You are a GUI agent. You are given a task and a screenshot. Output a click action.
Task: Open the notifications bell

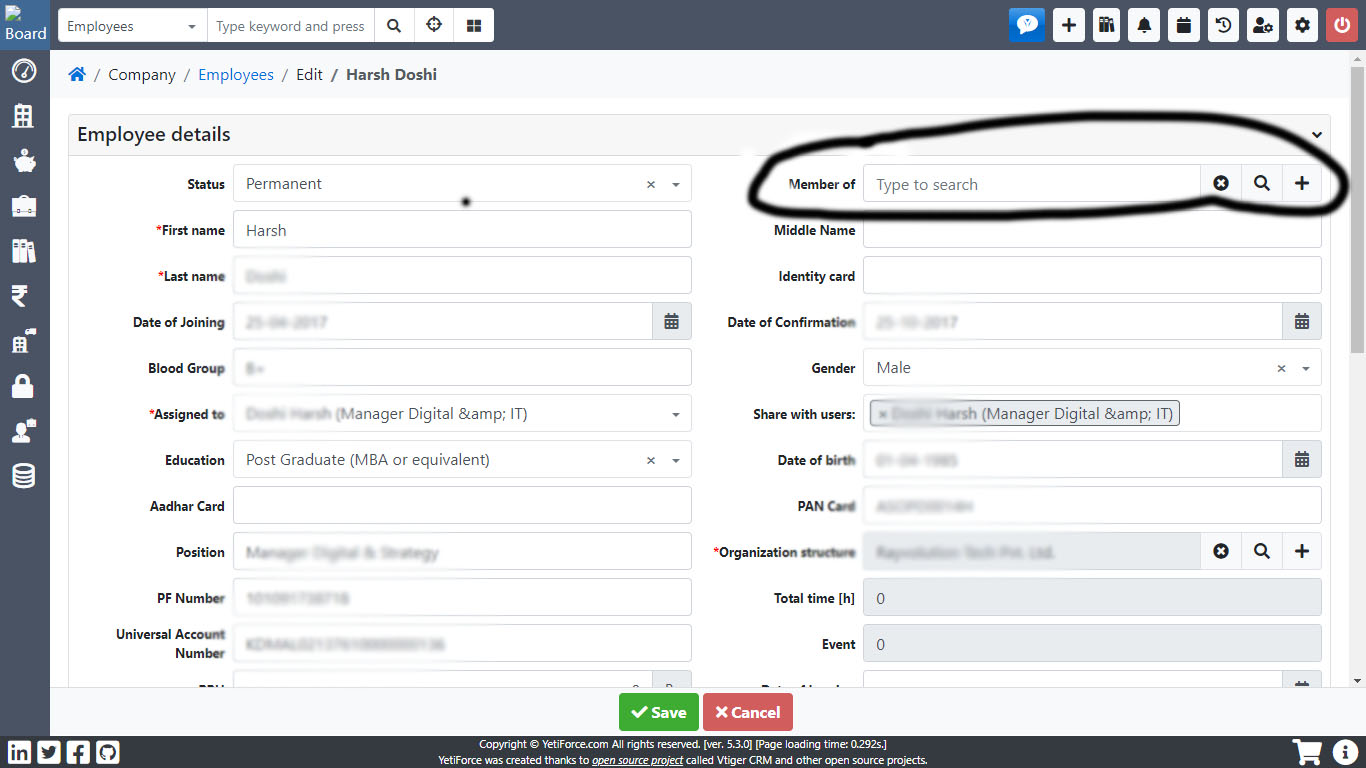[1144, 25]
